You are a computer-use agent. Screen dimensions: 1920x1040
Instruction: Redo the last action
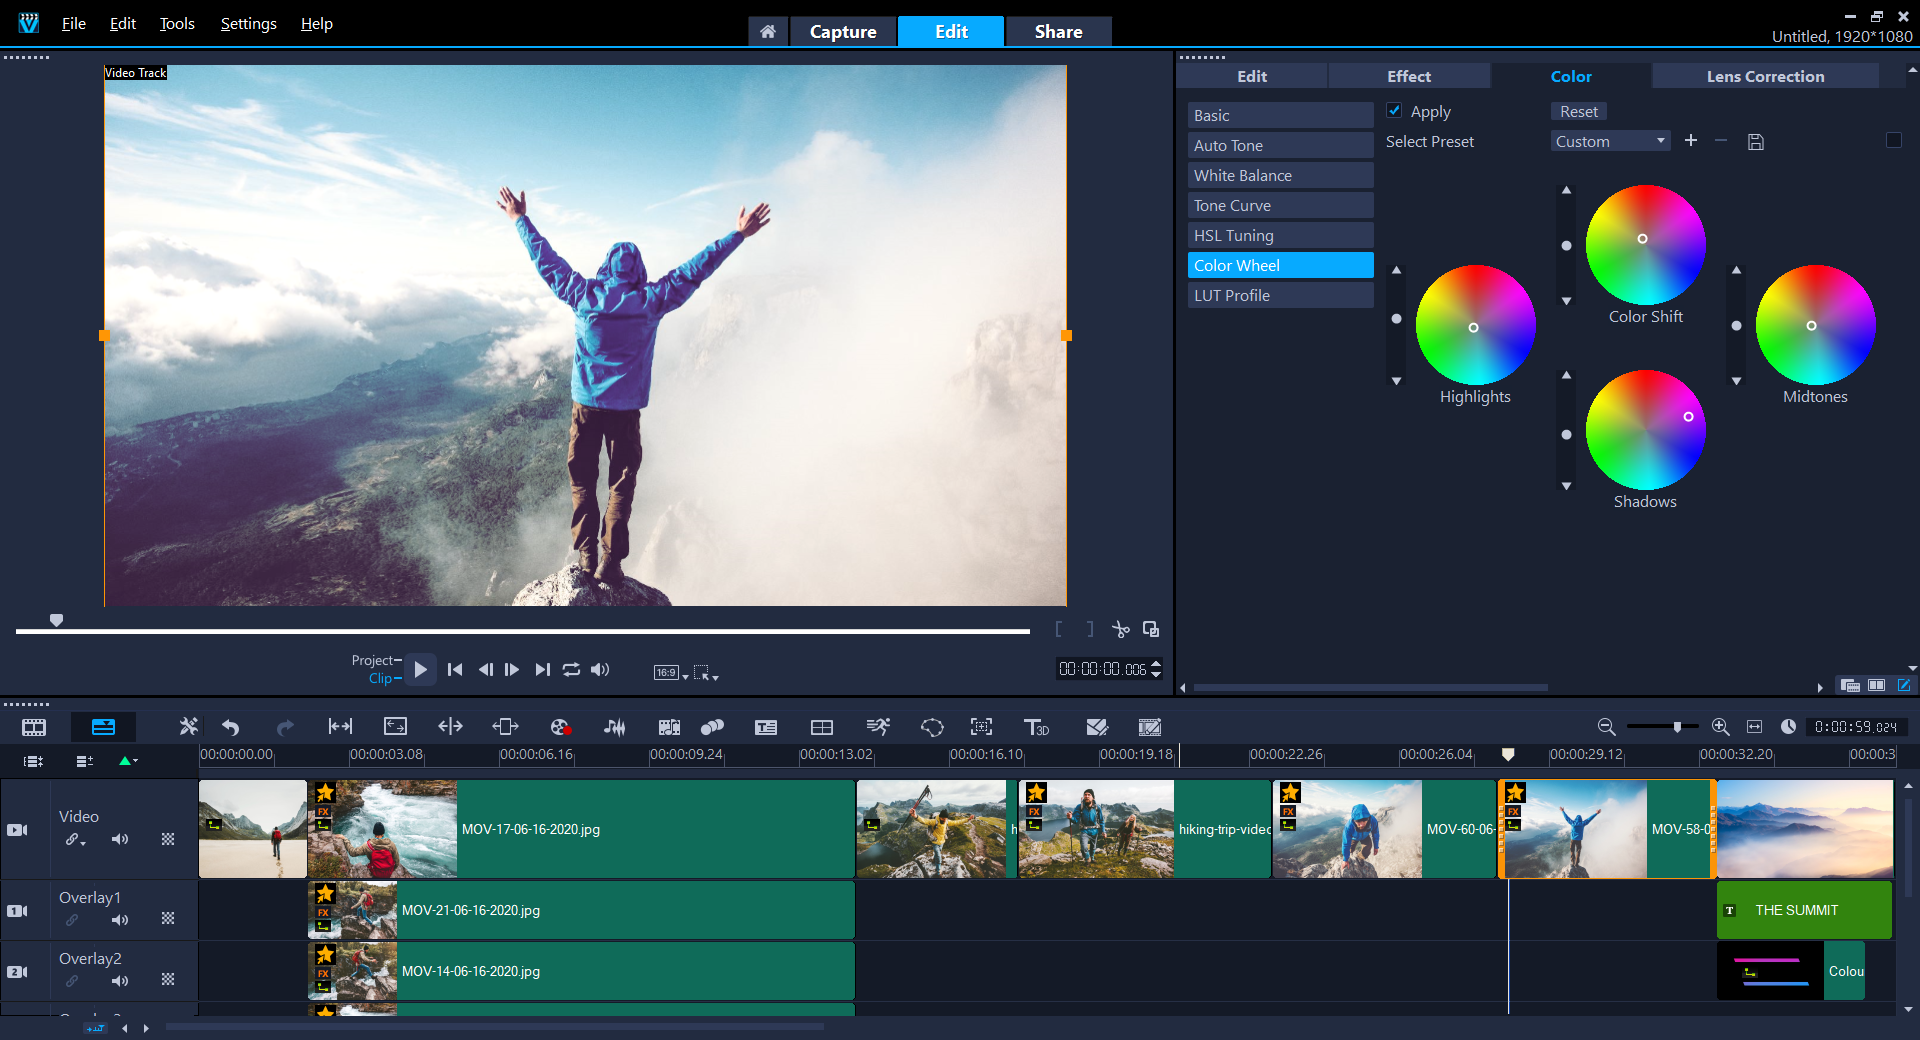(285, 727)
